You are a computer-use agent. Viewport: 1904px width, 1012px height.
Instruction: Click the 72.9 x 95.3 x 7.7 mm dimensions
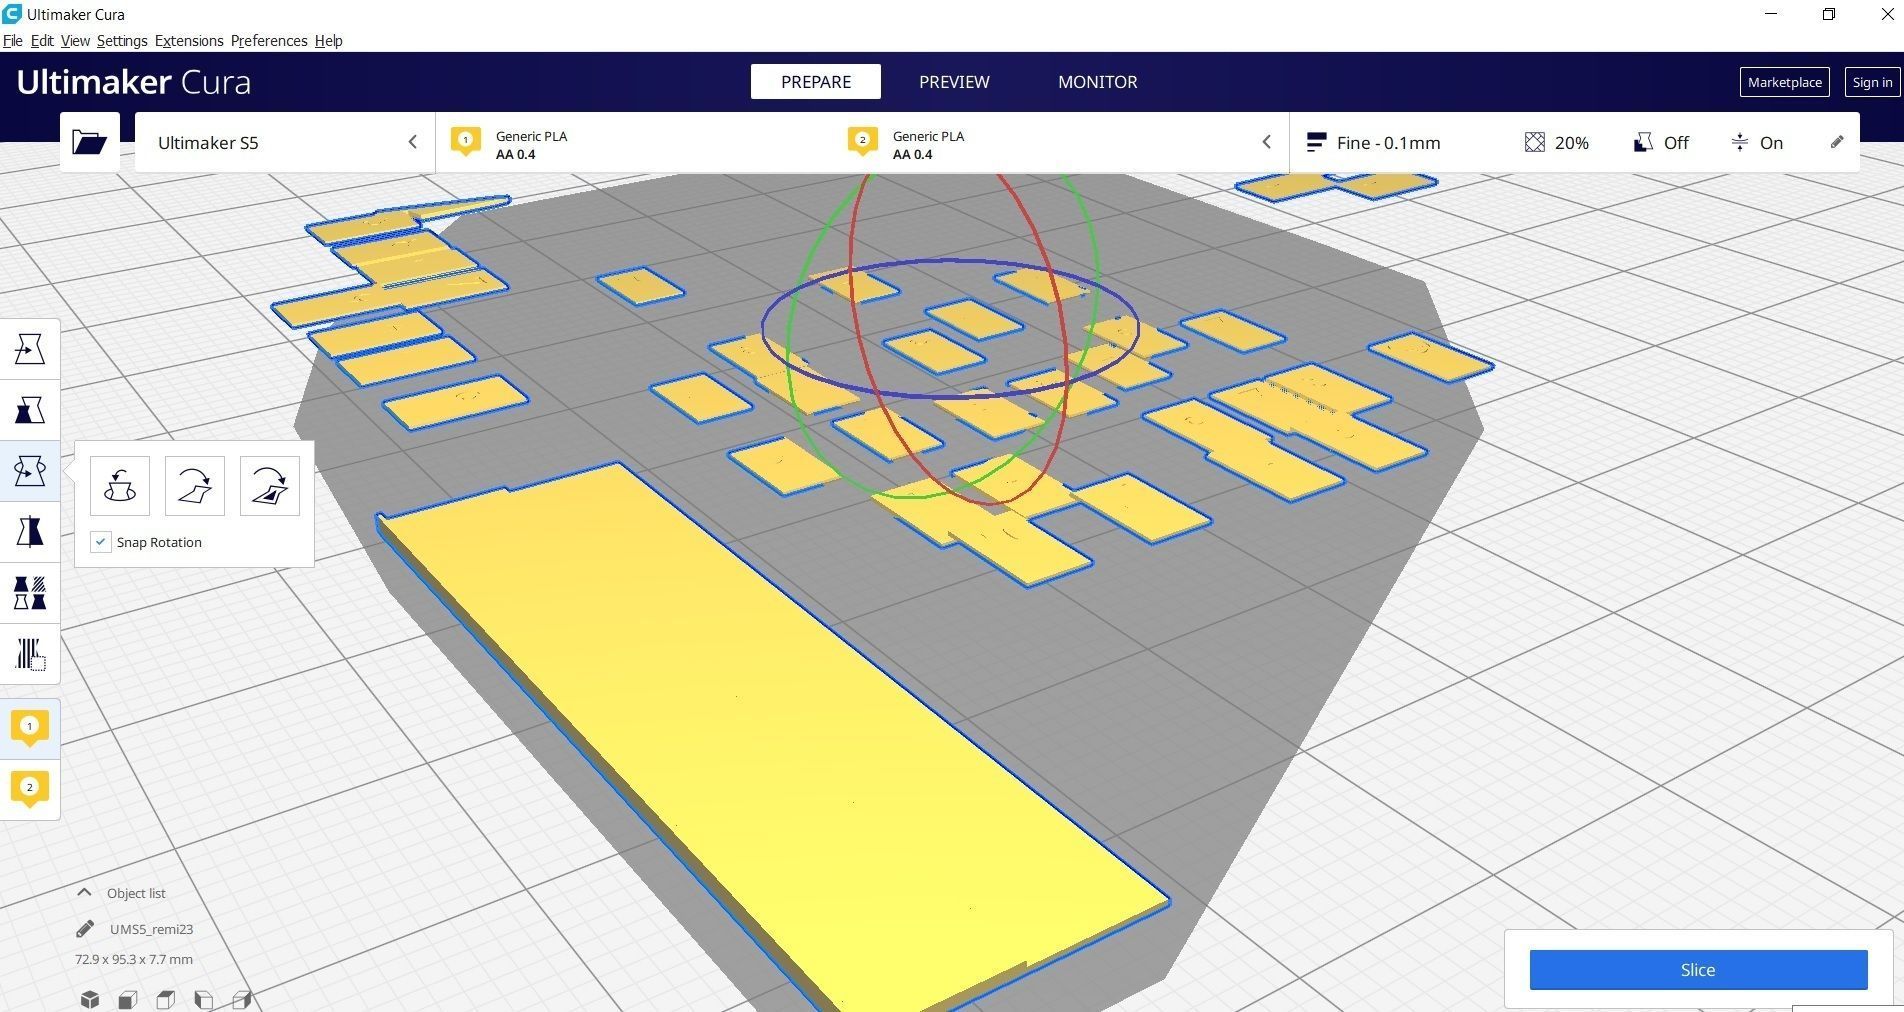click(134, 959)
